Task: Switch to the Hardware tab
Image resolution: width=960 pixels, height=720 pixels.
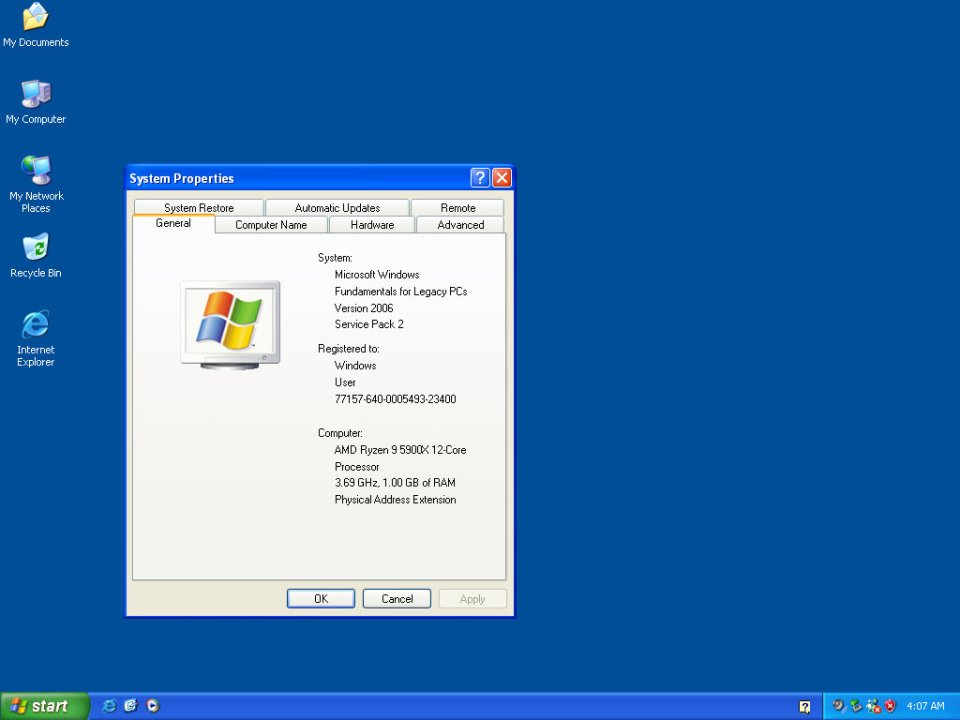Action: (x=372, y=225)
